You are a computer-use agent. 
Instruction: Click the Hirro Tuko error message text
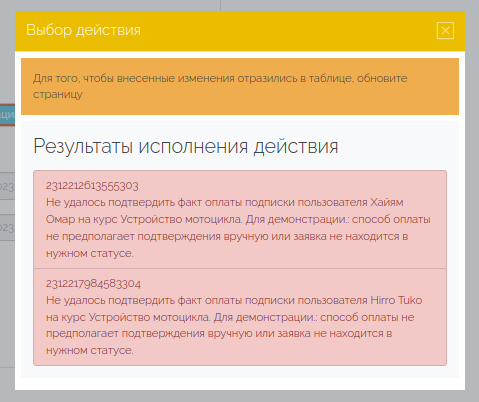234,325
